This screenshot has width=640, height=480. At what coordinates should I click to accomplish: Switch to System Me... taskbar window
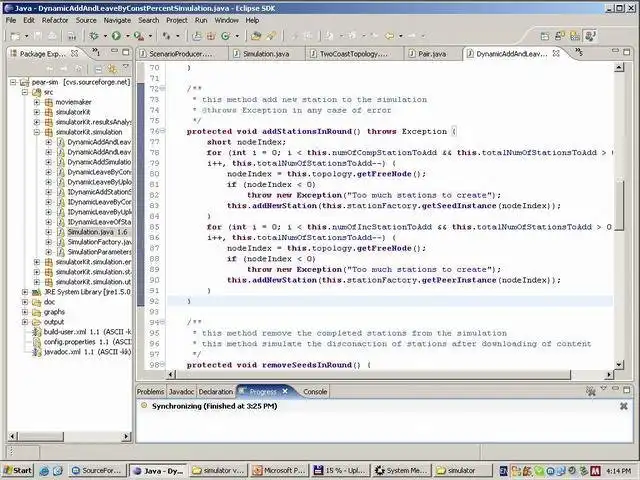(x=401, y=471)
